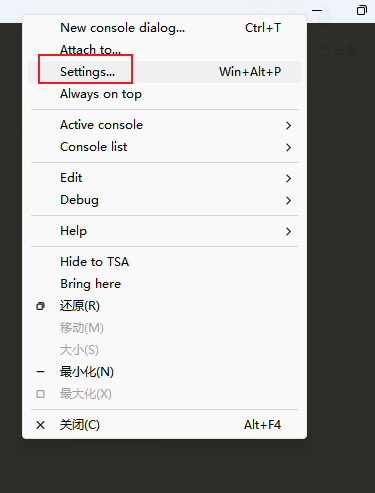
Task: Open the Help submenu
Action: tap(164, 231)
